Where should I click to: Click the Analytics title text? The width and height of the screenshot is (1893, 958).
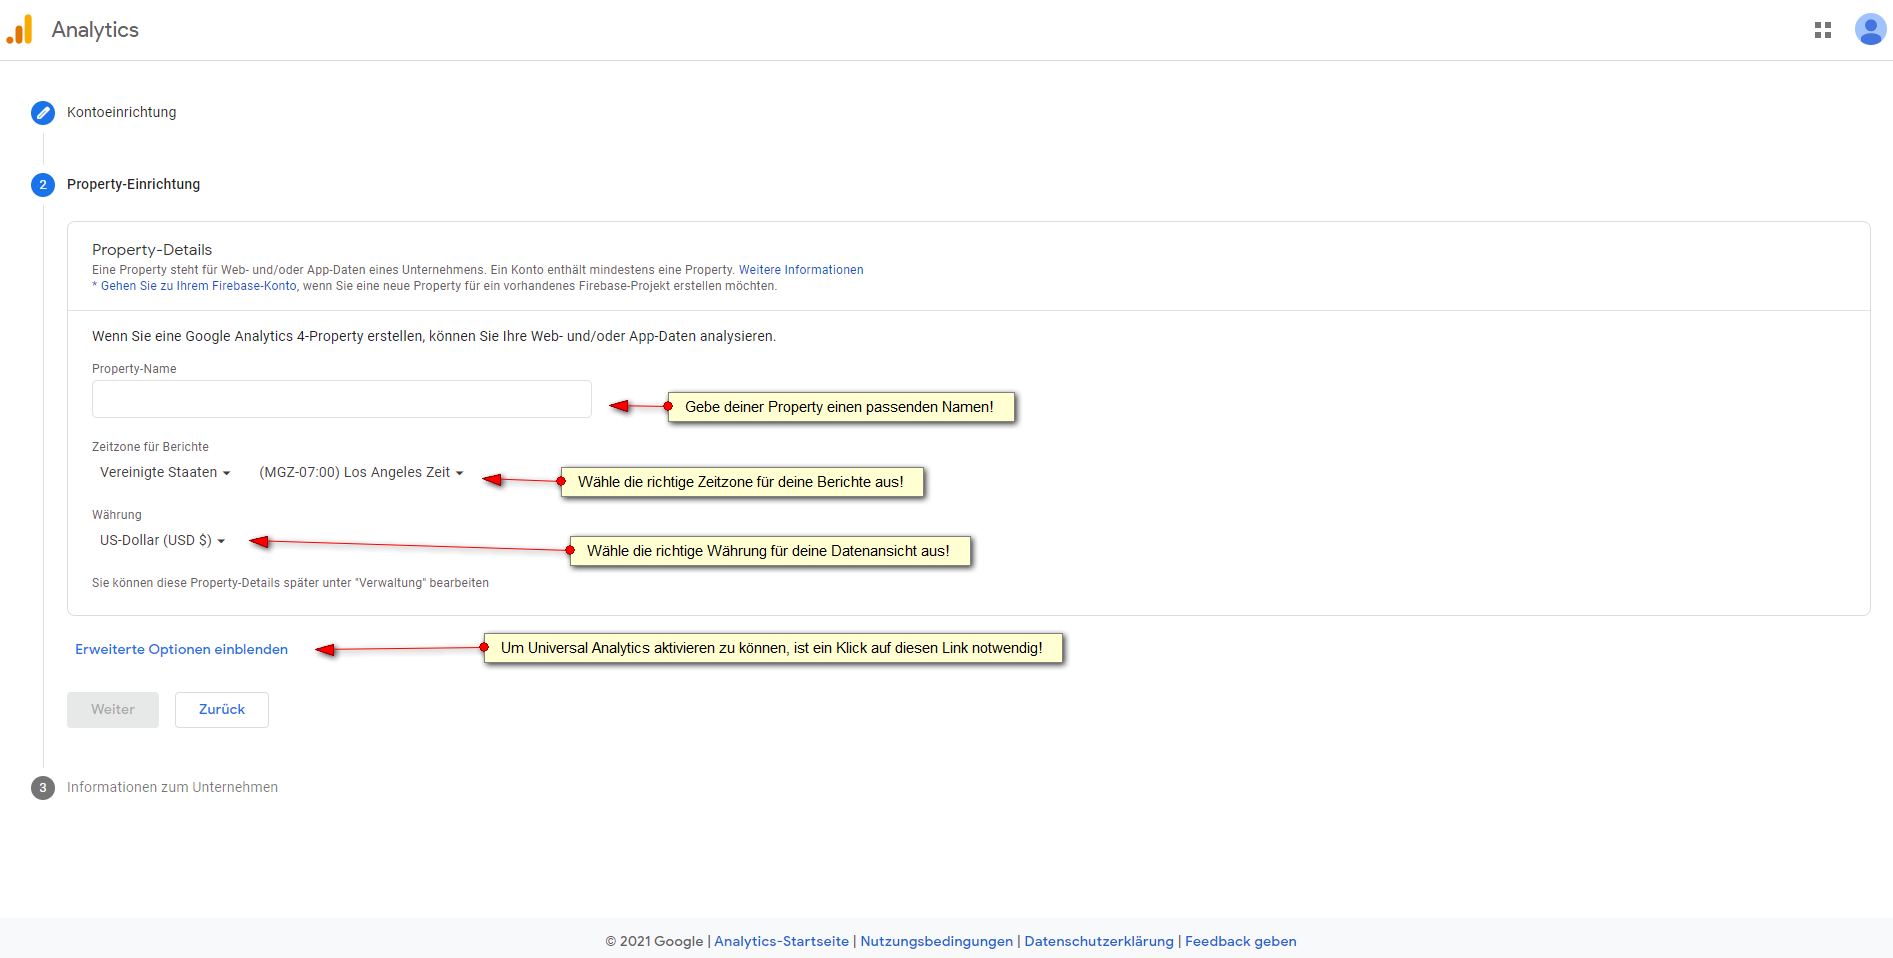(95, 30)
